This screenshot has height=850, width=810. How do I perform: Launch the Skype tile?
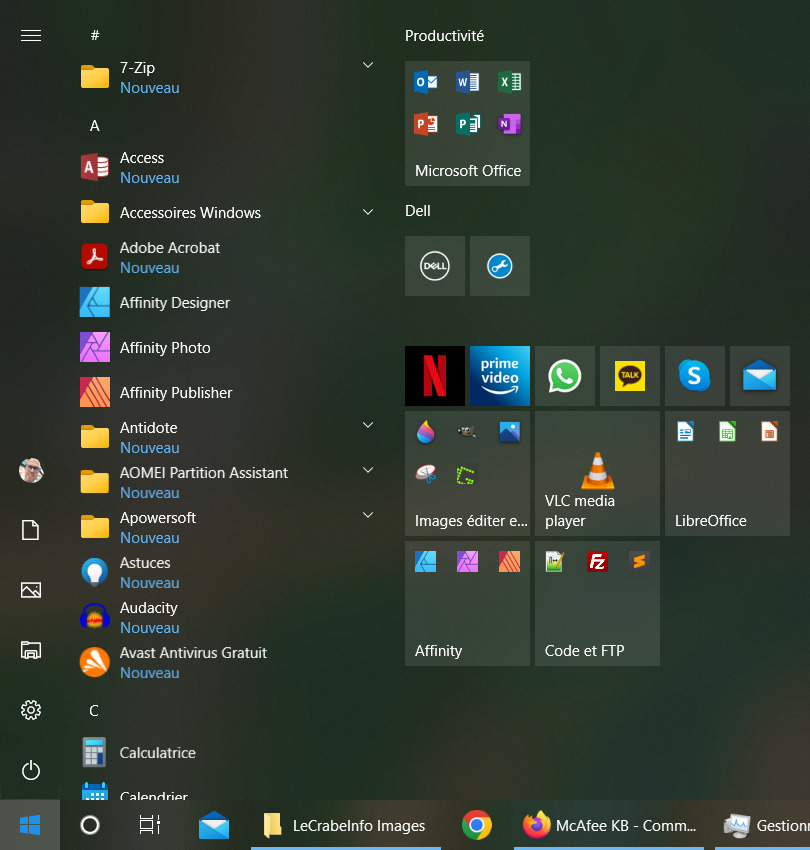pyautogui.click(x=695, y=376)
